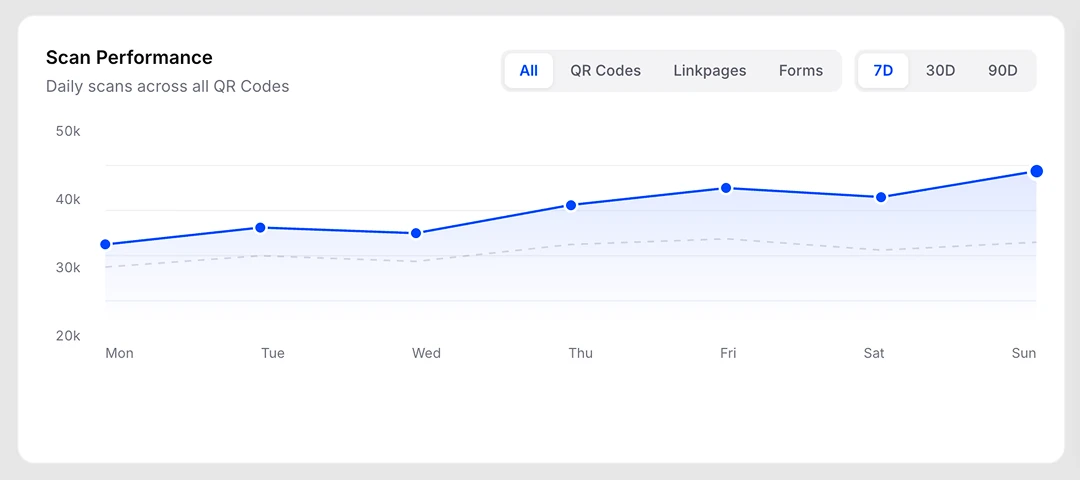
Task: Click the Thu axis label
Action: point(580,353)
